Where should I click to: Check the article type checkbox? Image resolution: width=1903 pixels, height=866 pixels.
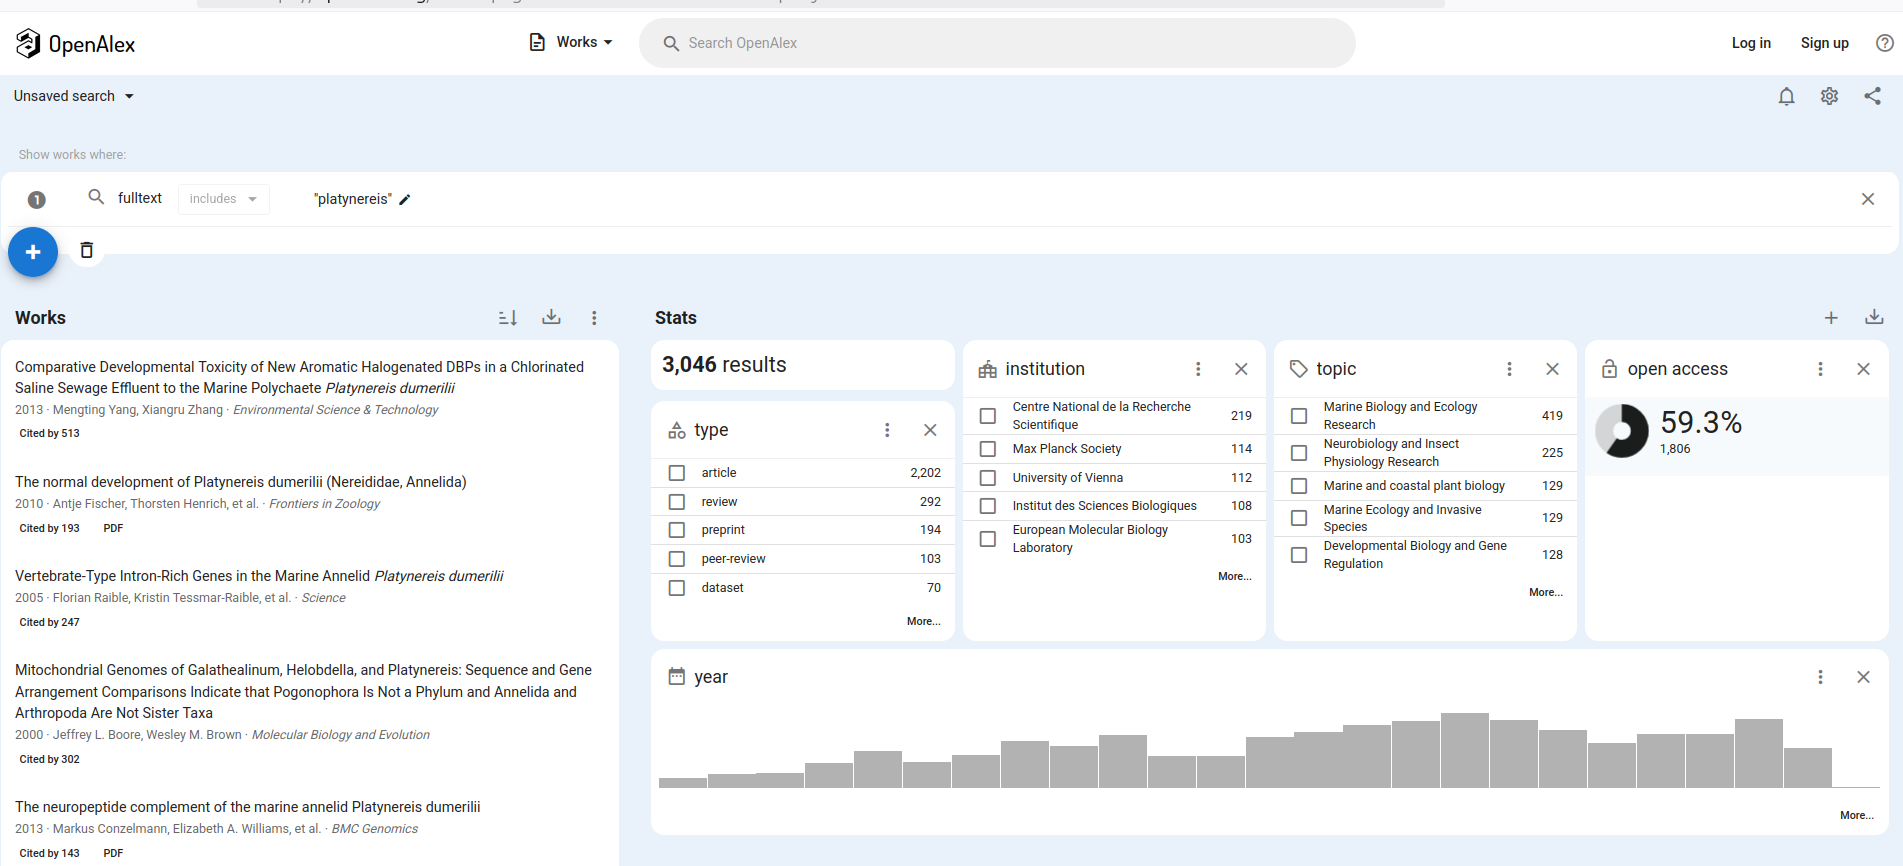click(x=677, y=473)
